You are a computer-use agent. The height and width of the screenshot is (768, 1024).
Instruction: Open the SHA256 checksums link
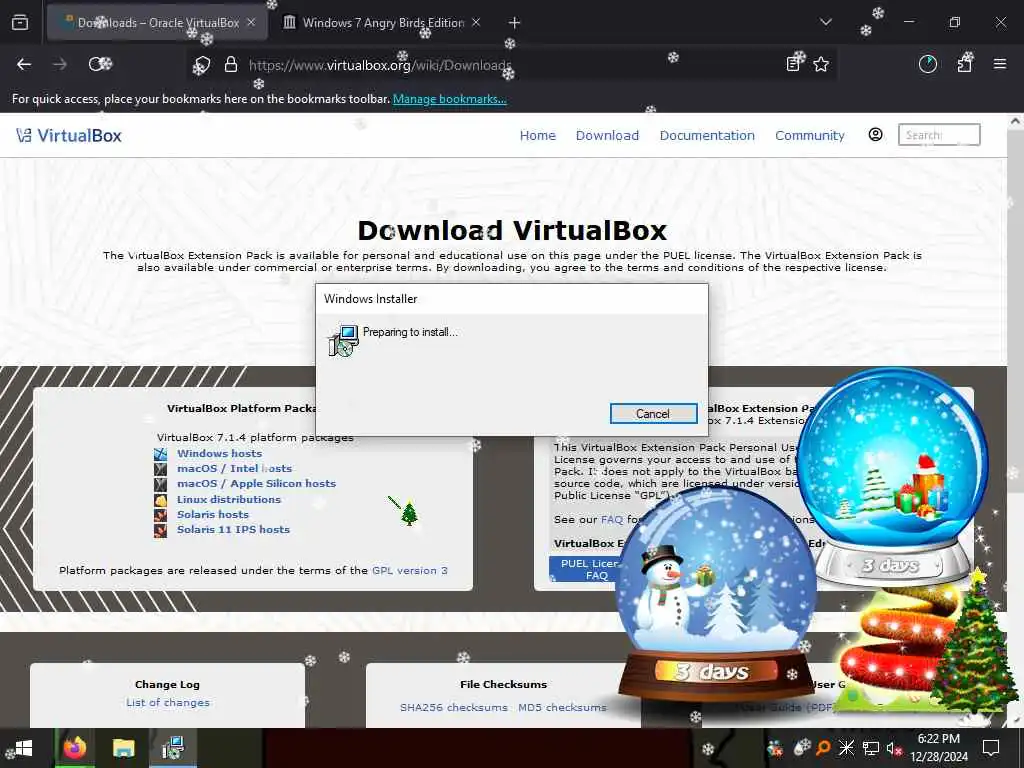click(x=454, y=707)
